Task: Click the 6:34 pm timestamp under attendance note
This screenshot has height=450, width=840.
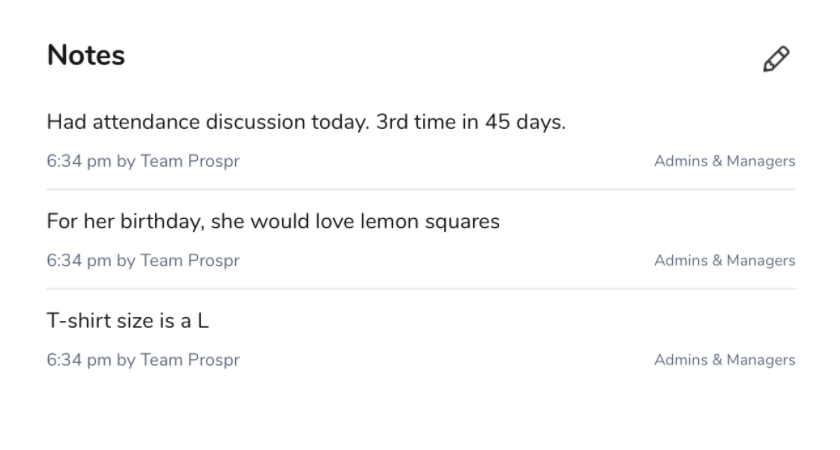Action: tap(78, 161)
